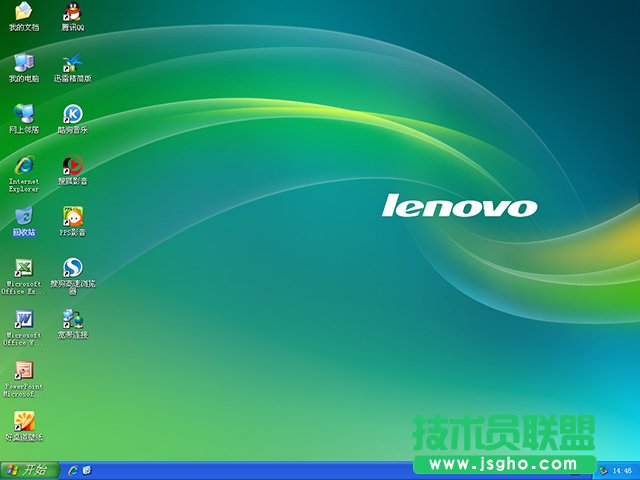Click the Internet Explorer desktop icon
The width and height of the screenshot is (640, 480).
[24, 165]
